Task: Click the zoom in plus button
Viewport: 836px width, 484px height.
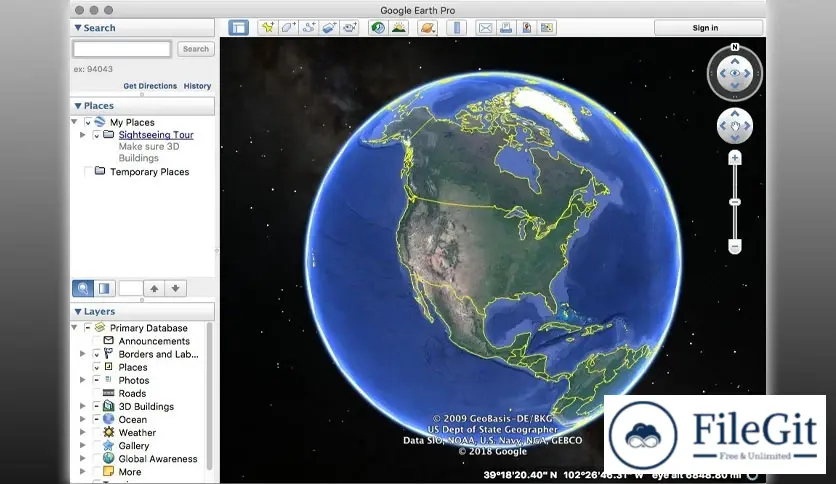Action: (x=735, y=158)
